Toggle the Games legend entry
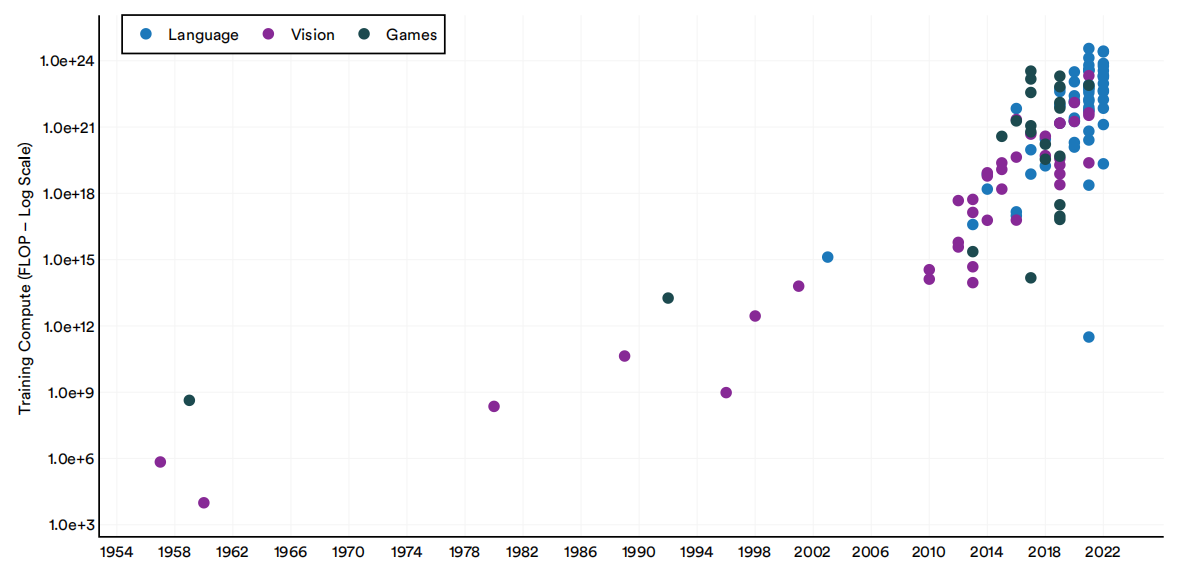 (411, 35)
